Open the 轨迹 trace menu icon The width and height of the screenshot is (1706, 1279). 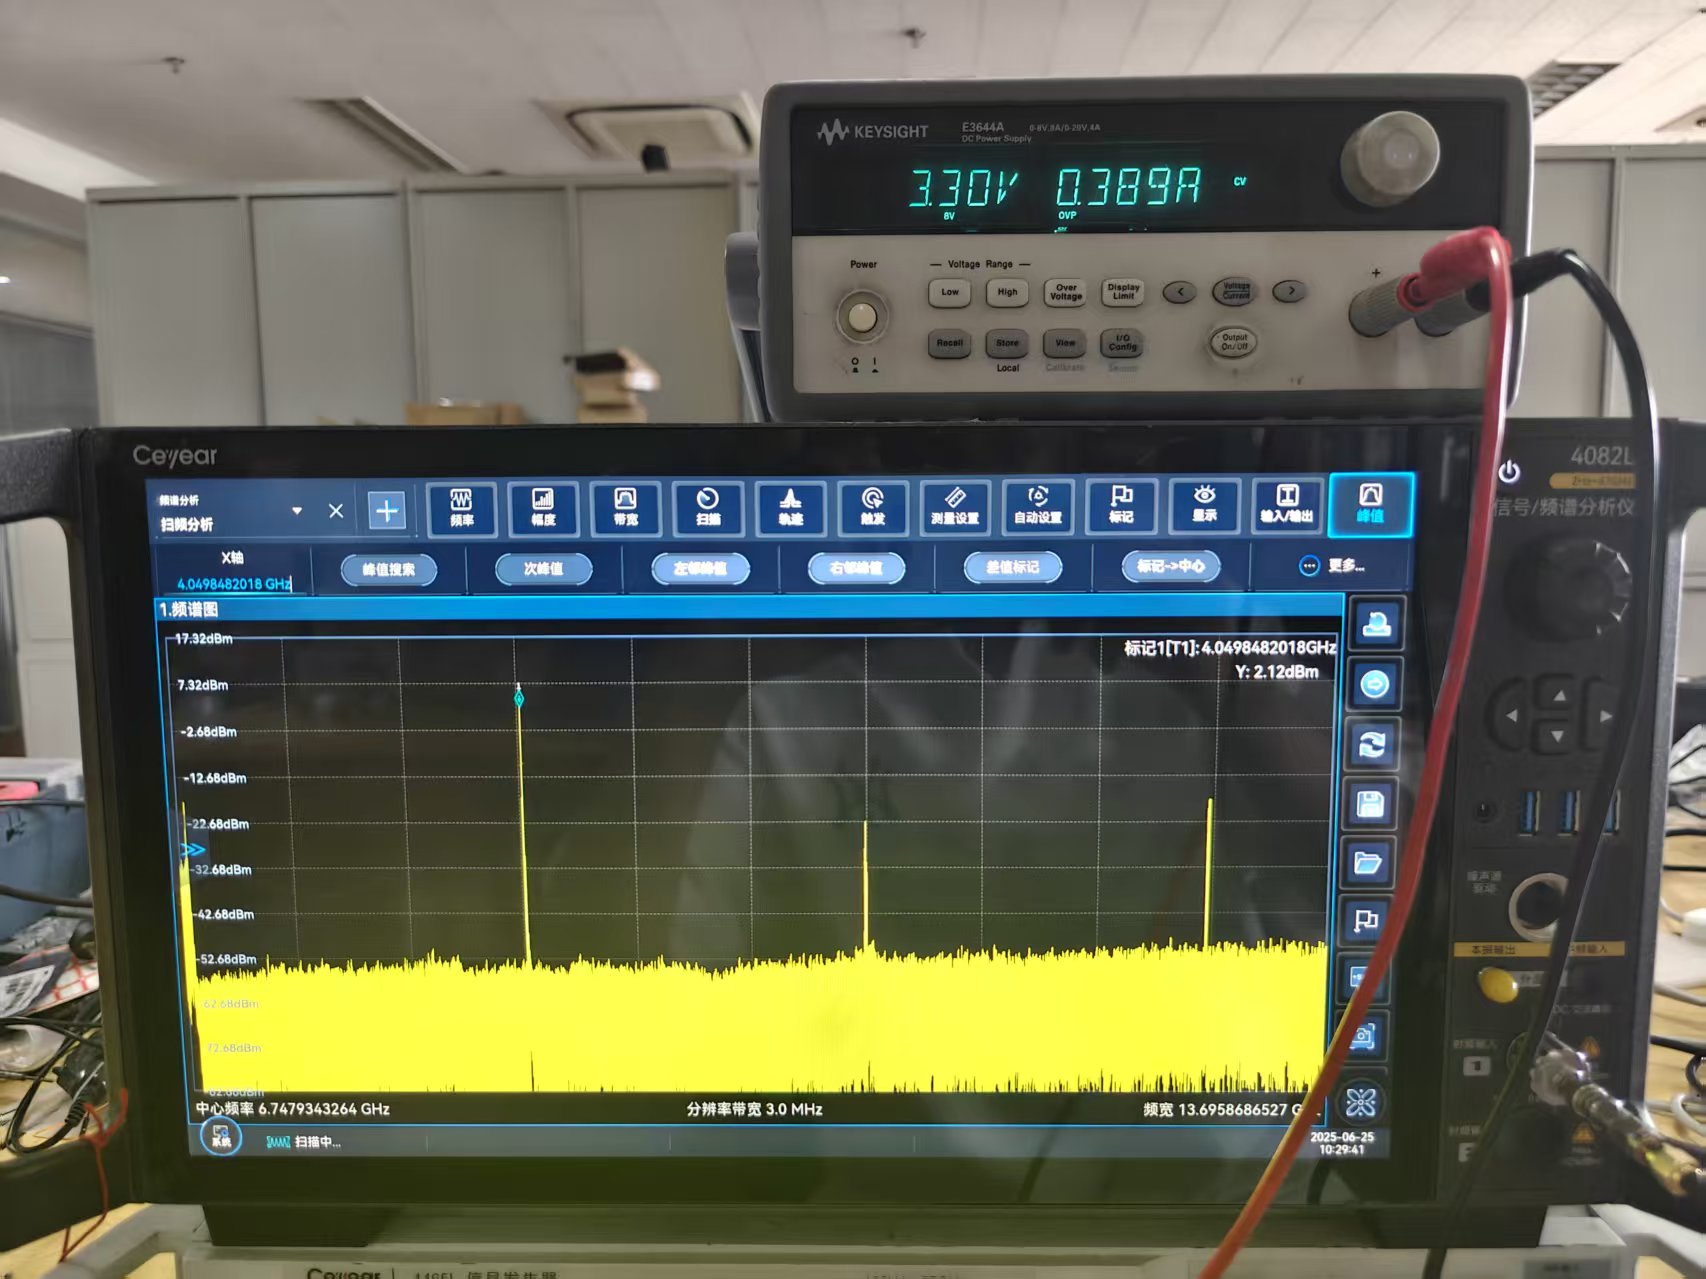coord(790,508)
